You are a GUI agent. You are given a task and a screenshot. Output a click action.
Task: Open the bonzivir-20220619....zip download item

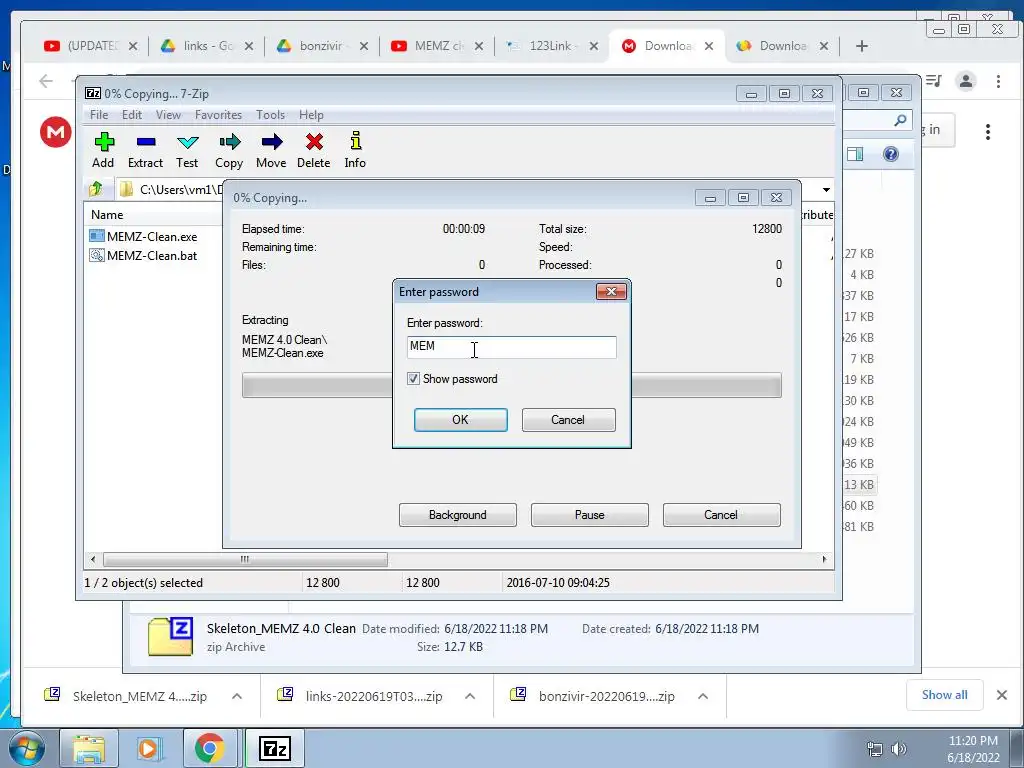592,696
